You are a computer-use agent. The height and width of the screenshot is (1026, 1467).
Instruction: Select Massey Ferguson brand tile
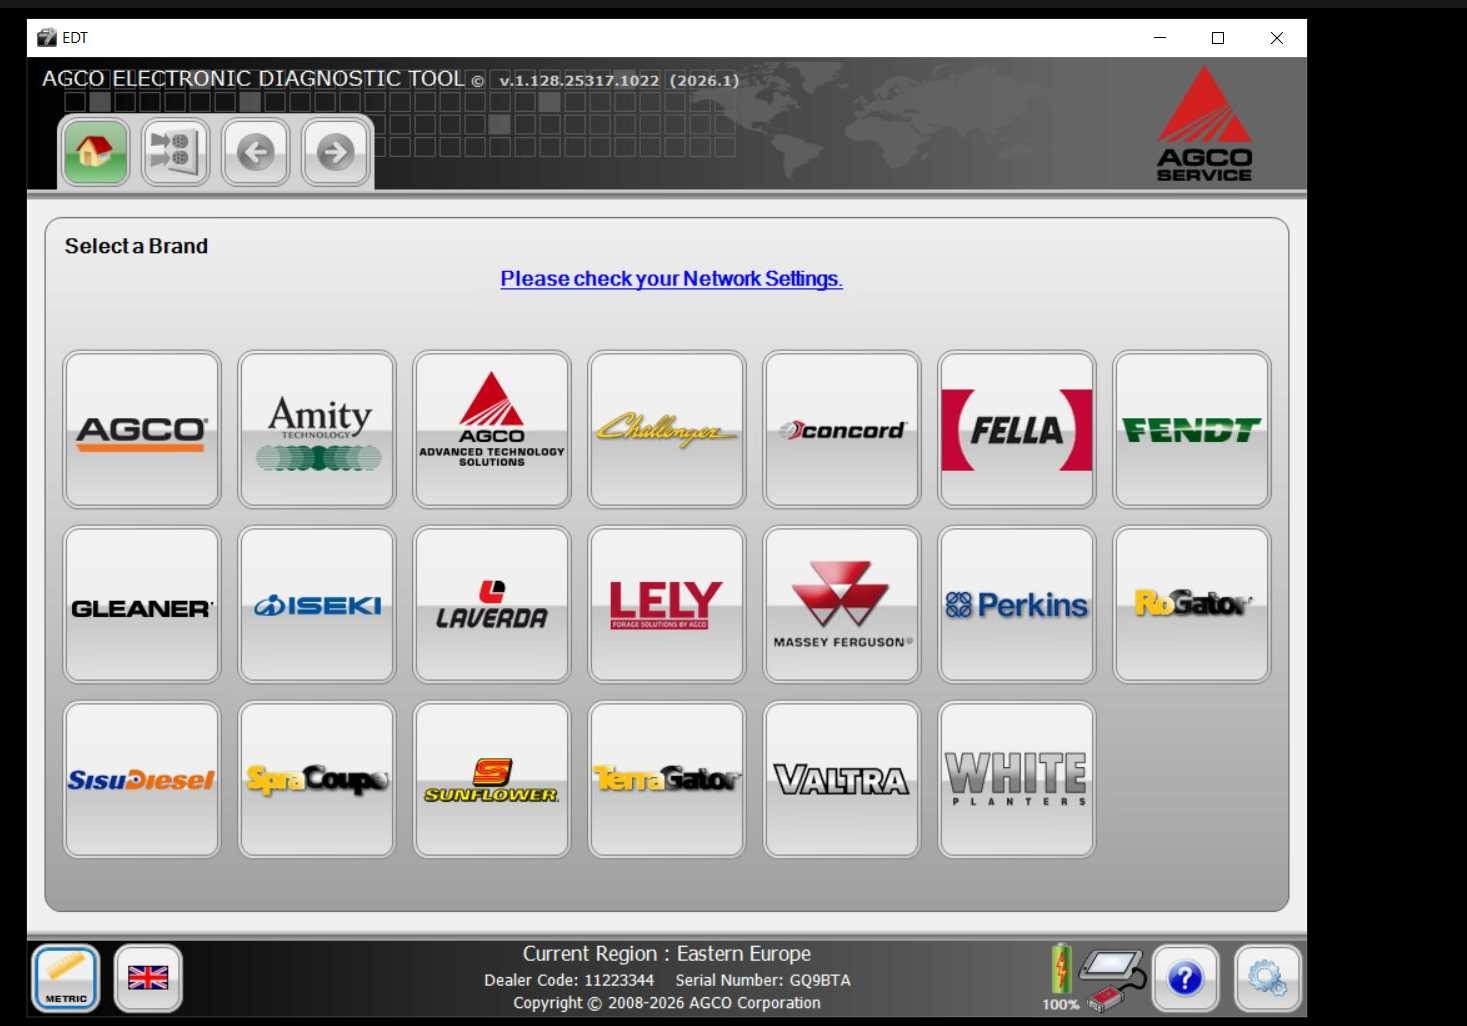842,605
